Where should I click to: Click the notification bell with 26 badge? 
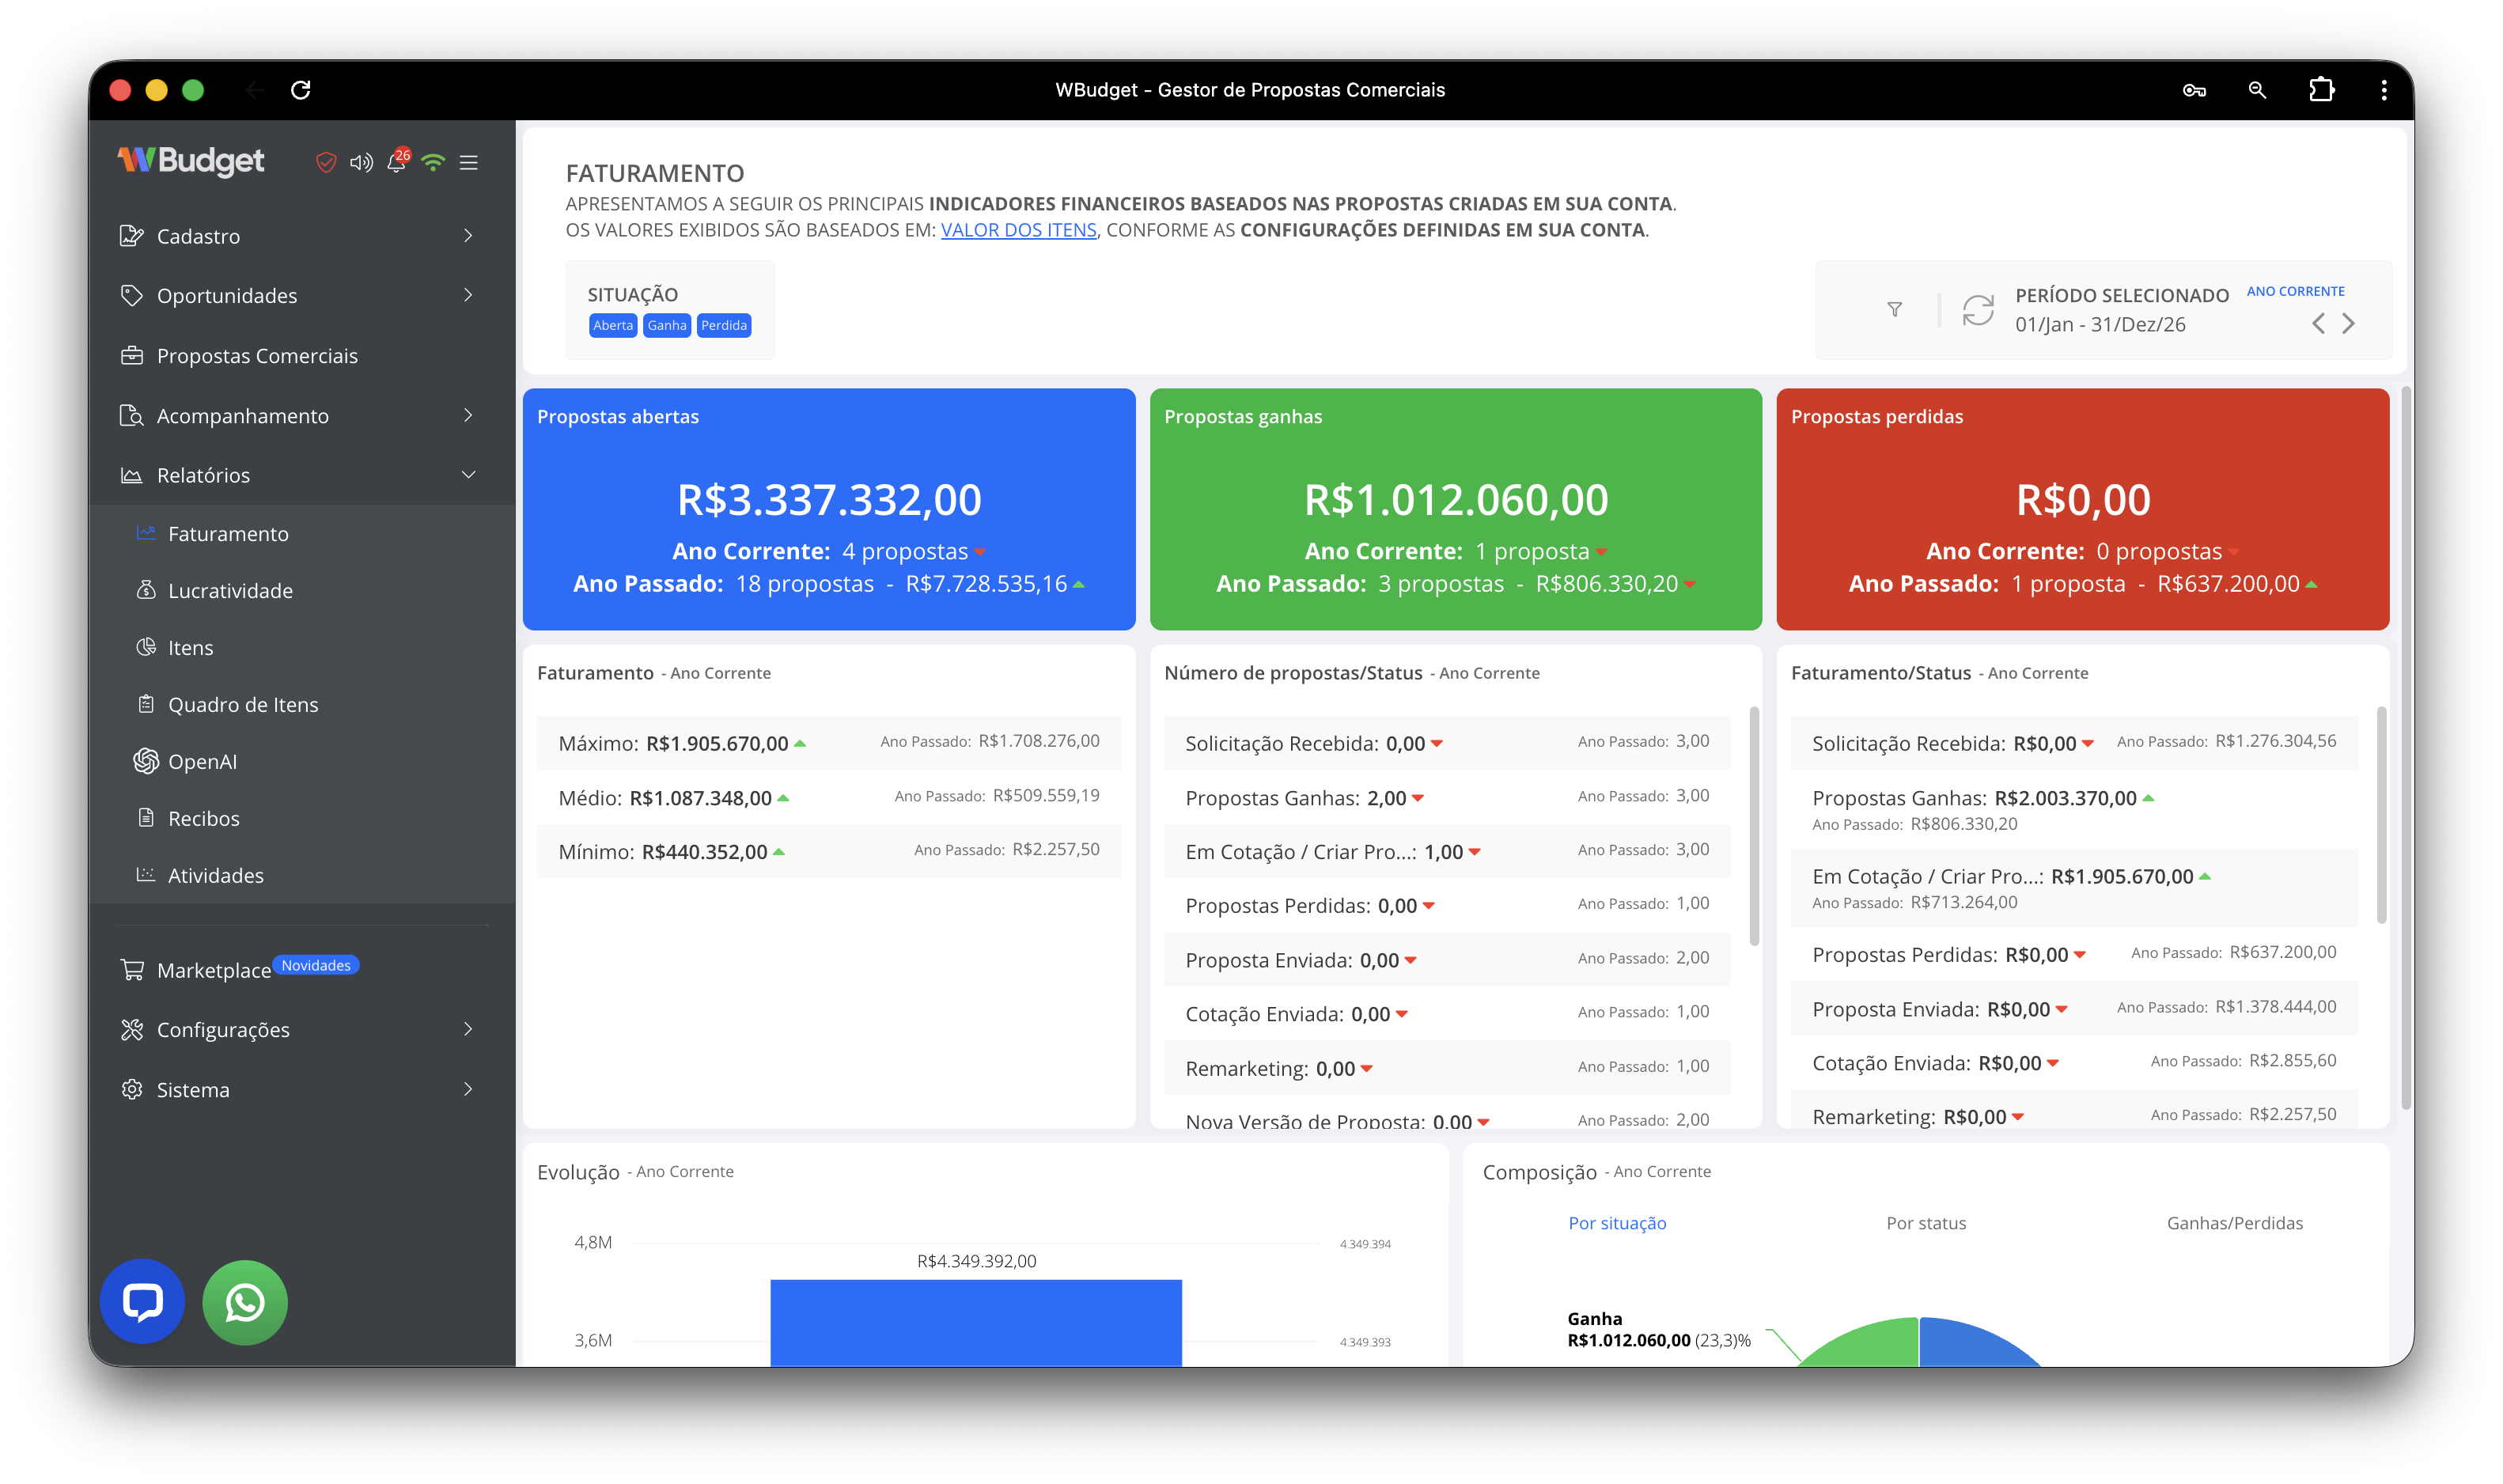(x=397, y=162)
